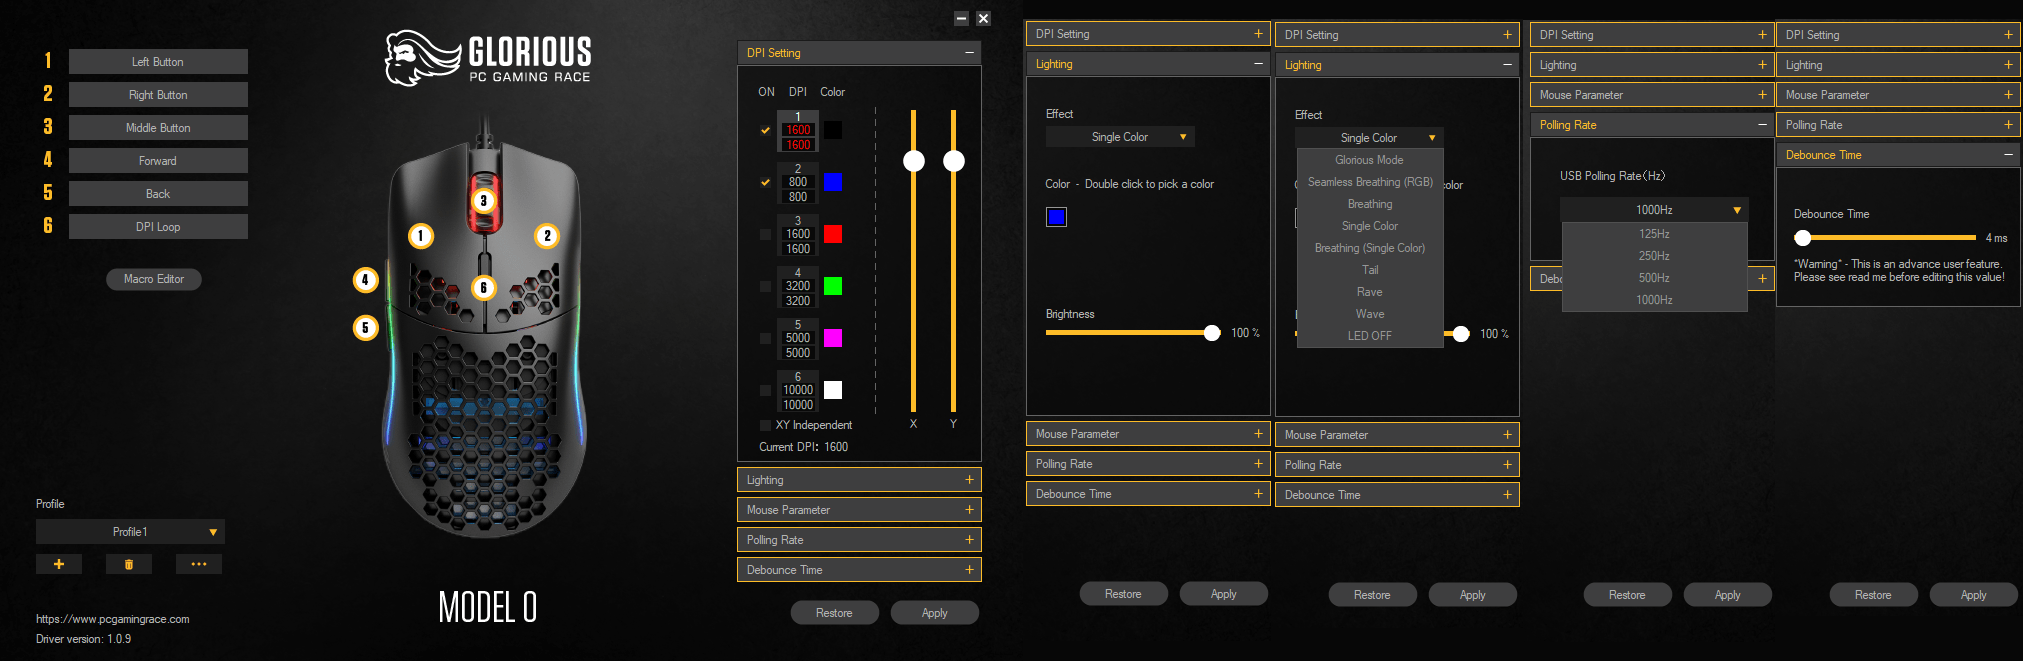Open the Profile1 dropdown
Image resolution: width=2023 pixels, height=661 pixels.
coord(130,532)
